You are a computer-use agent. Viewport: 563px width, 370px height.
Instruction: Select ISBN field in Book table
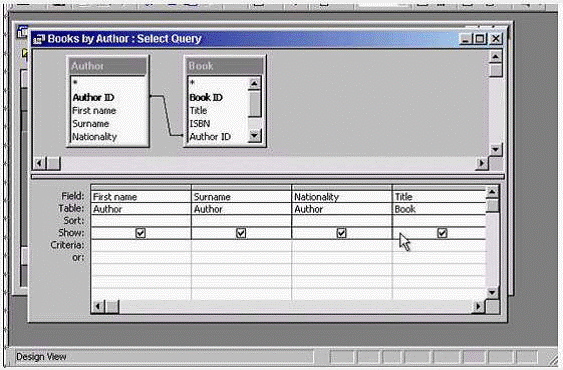[x=200, y=124]
